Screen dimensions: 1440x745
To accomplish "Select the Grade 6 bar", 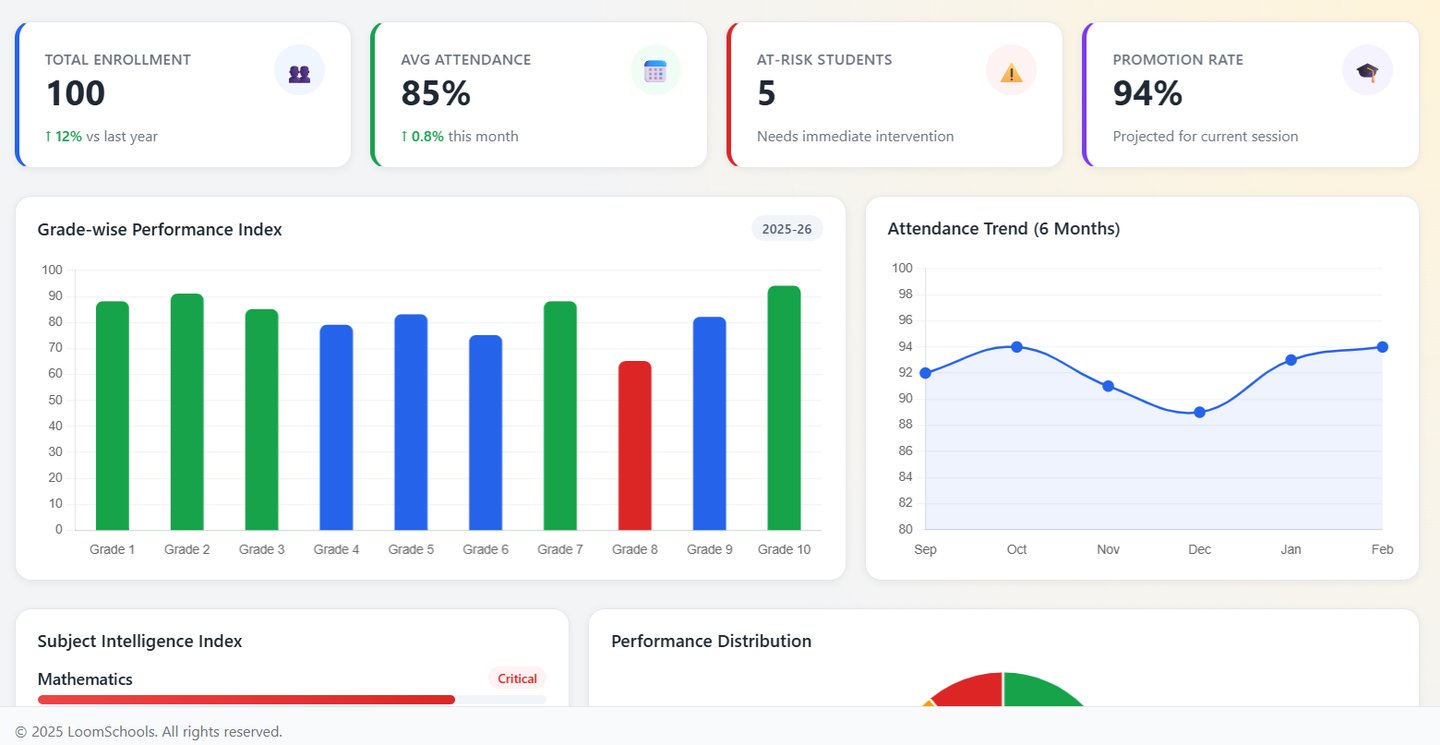I will tap(486, 432).
